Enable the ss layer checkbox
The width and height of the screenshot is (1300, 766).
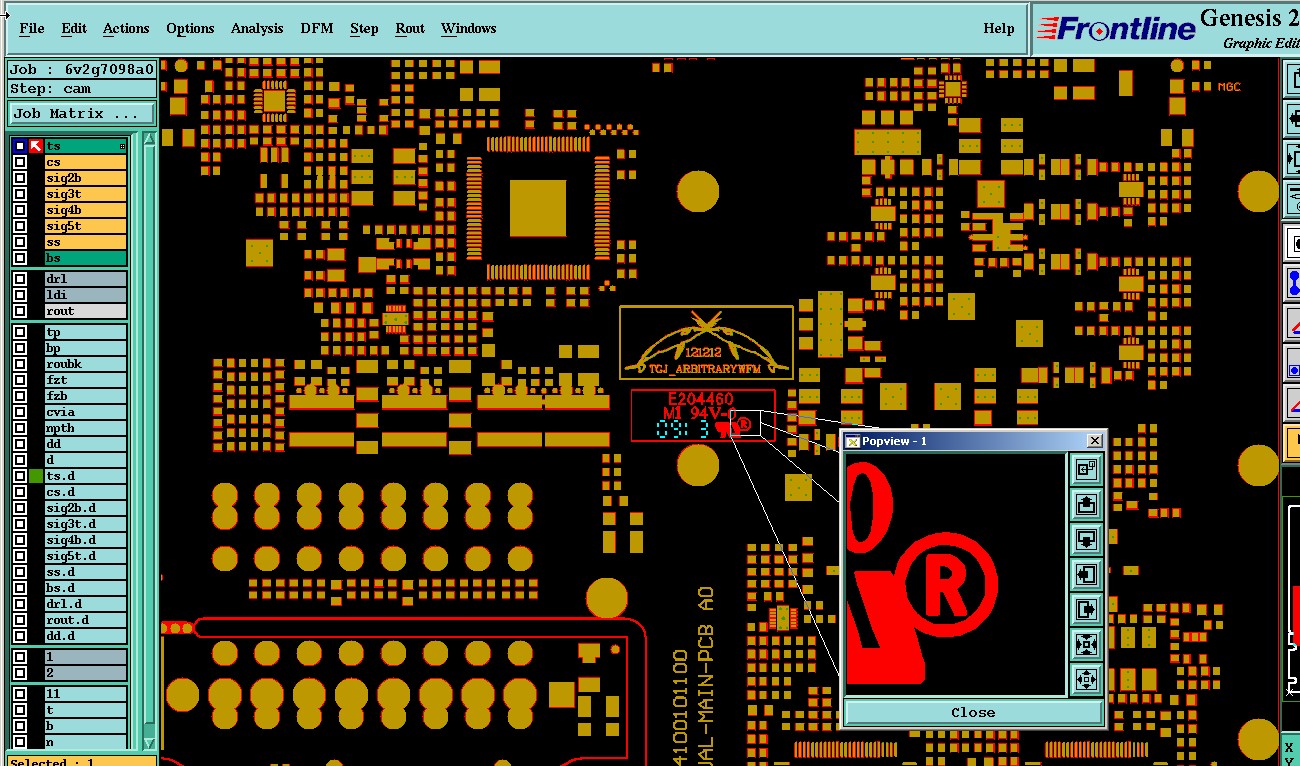tap(20, 242)
